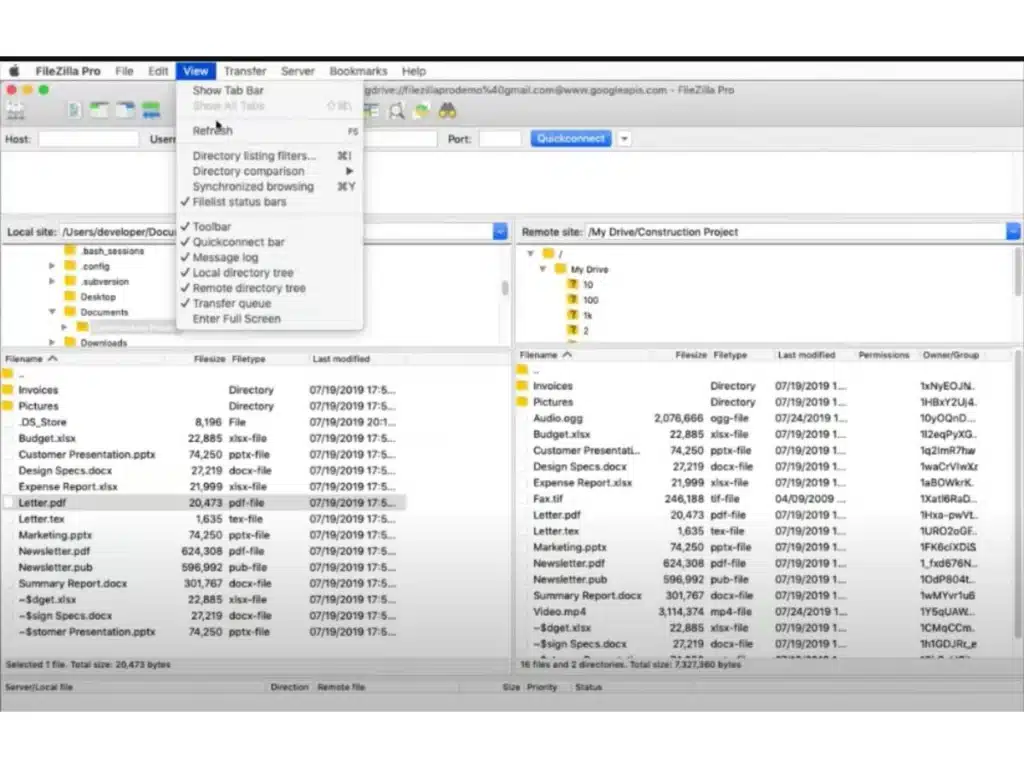Sort local list by Last modified column

tap(341, 359)
